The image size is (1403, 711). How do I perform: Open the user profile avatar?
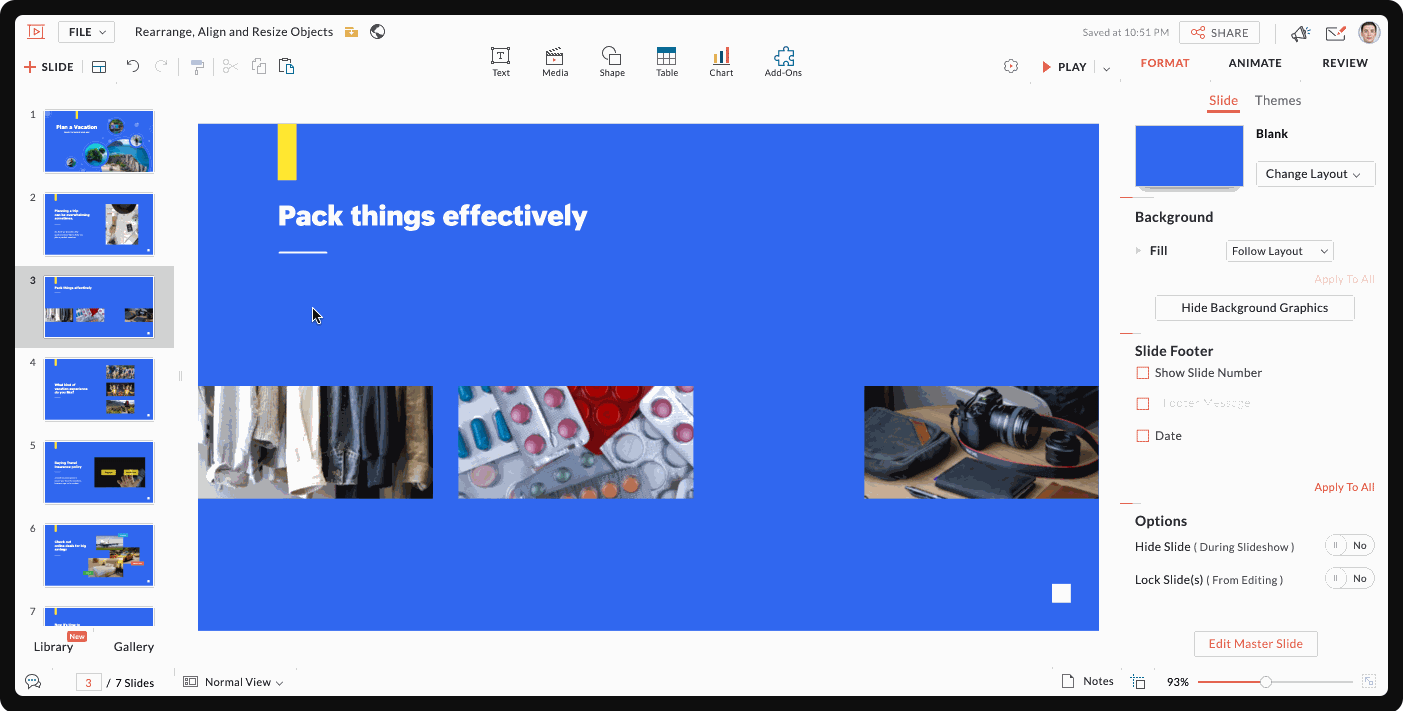pos(1369,32)
